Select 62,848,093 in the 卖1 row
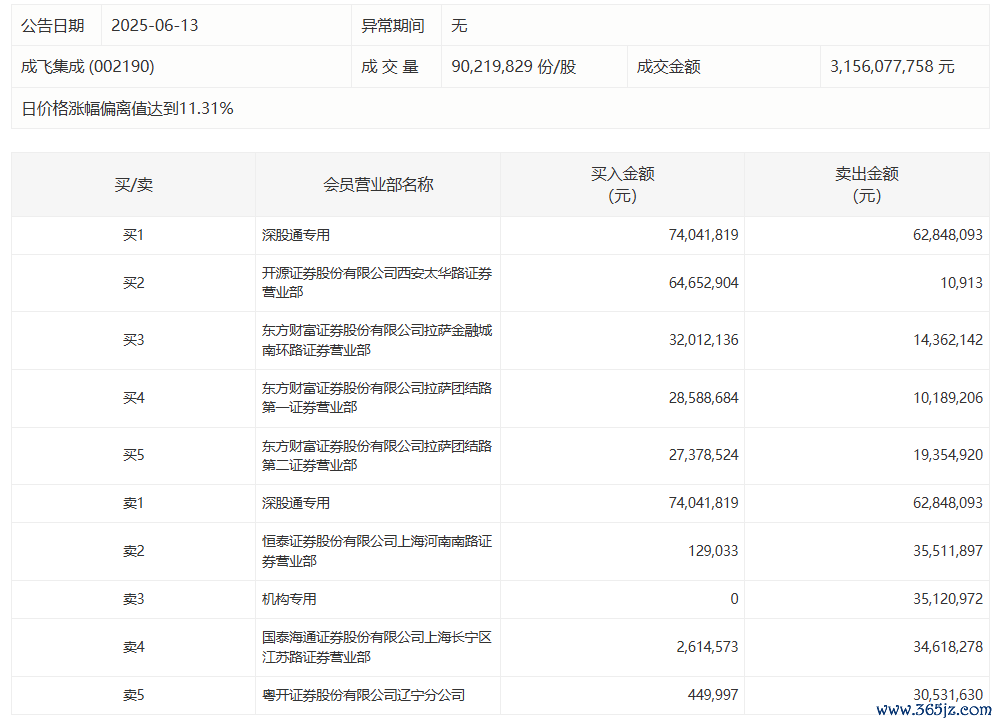999x725 pixels. (948, 503)
